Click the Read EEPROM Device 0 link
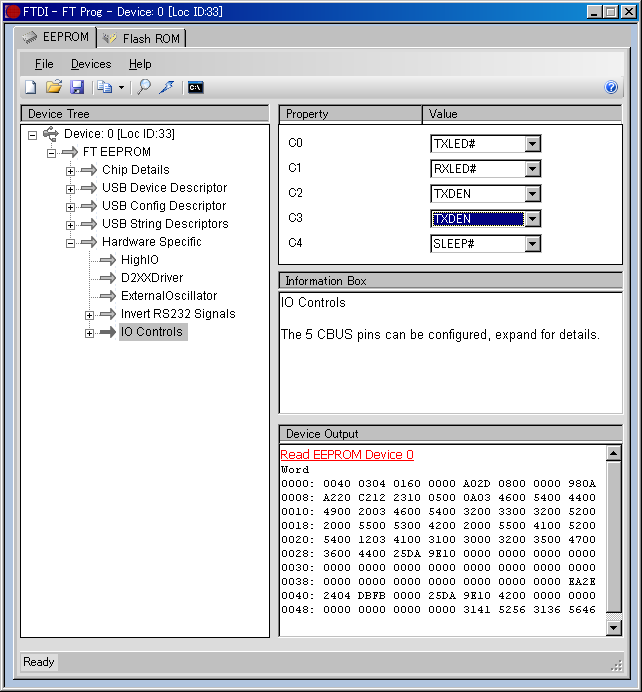The height and width of the screenshot is (692, 642). 347,455
